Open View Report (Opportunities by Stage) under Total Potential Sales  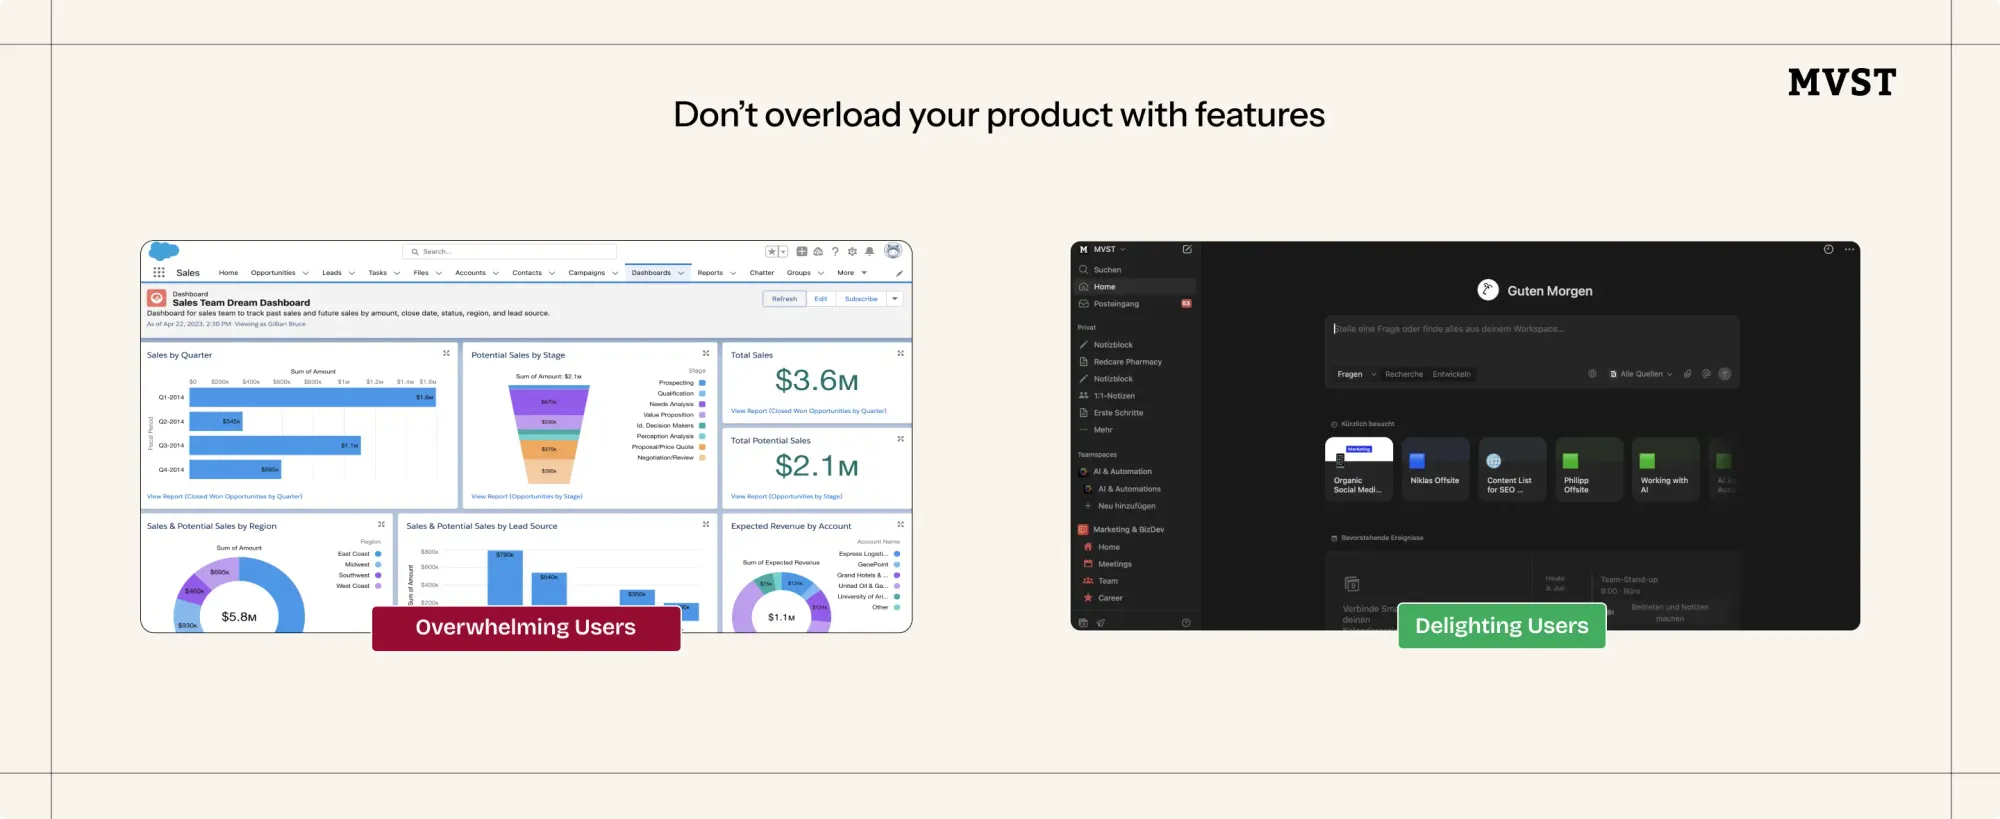[786, 496]
